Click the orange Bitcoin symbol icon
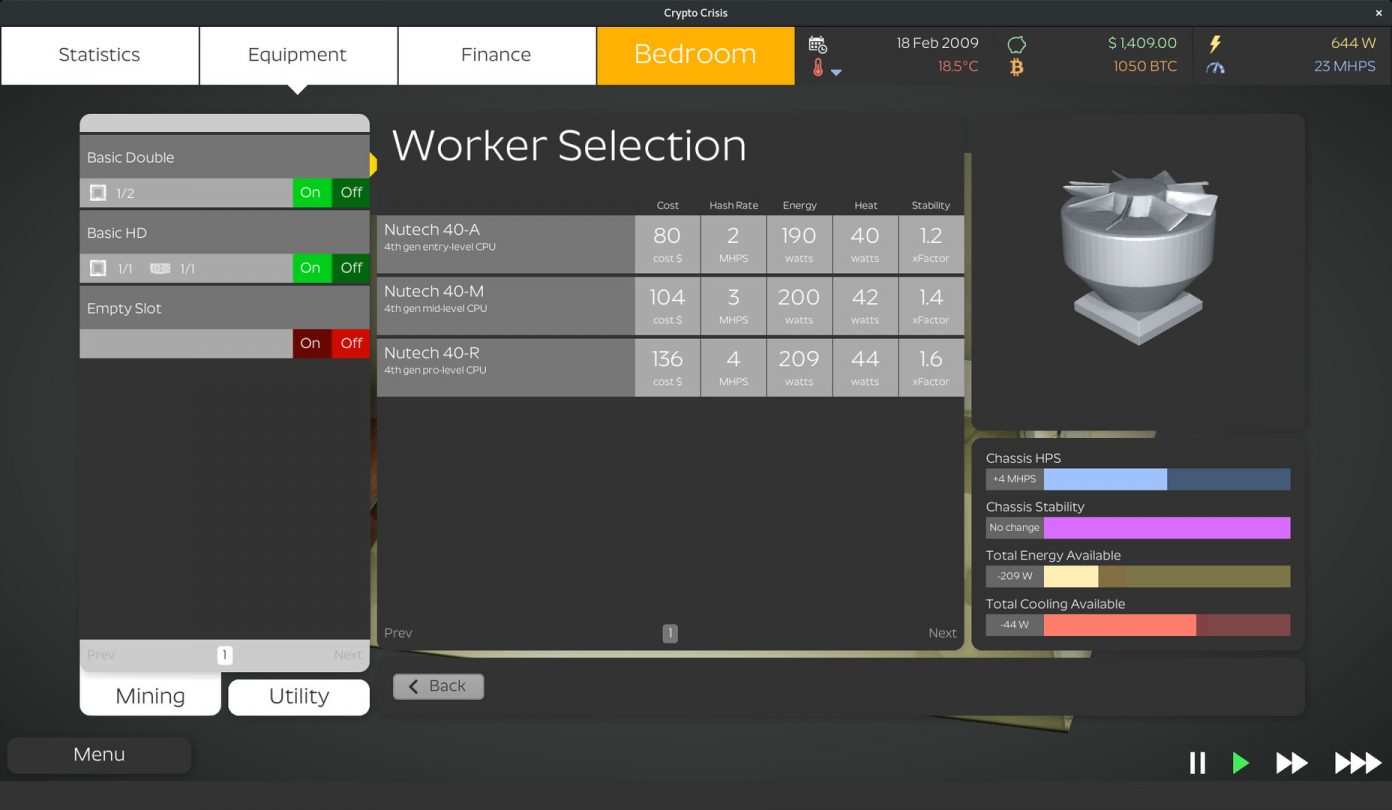The image size is (1392, 810). 1016,68
